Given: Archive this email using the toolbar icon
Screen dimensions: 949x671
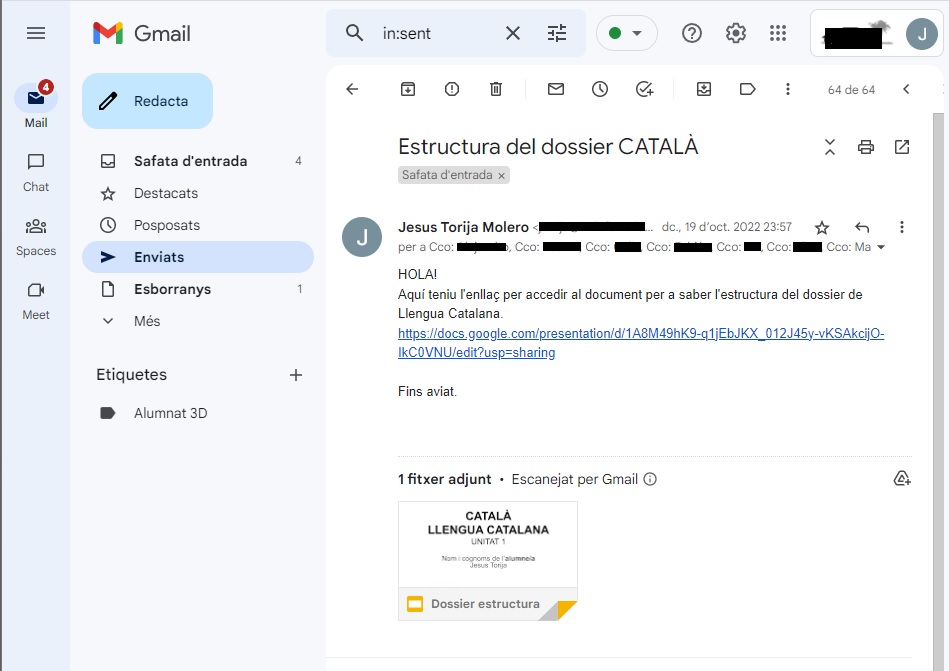Looking at the screenshot, I should [x=408, y=89].
